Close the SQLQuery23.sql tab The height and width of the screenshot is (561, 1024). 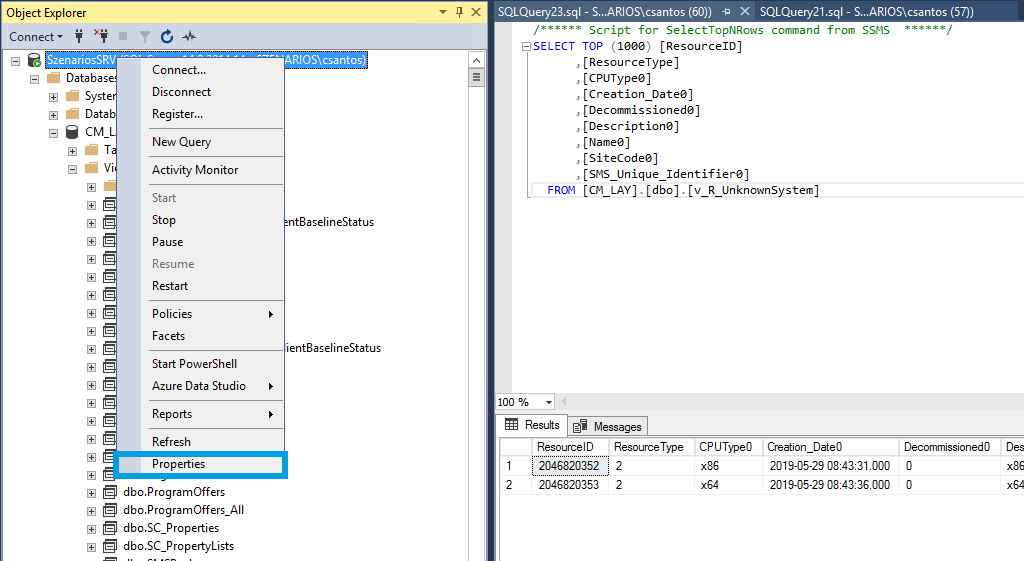(744, 12)
